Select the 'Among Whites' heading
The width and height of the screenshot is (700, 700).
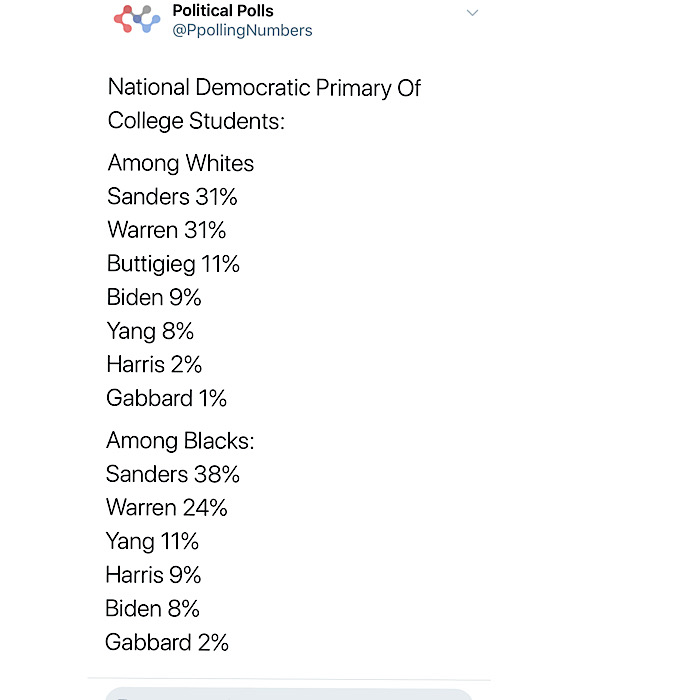coord(180,163)
